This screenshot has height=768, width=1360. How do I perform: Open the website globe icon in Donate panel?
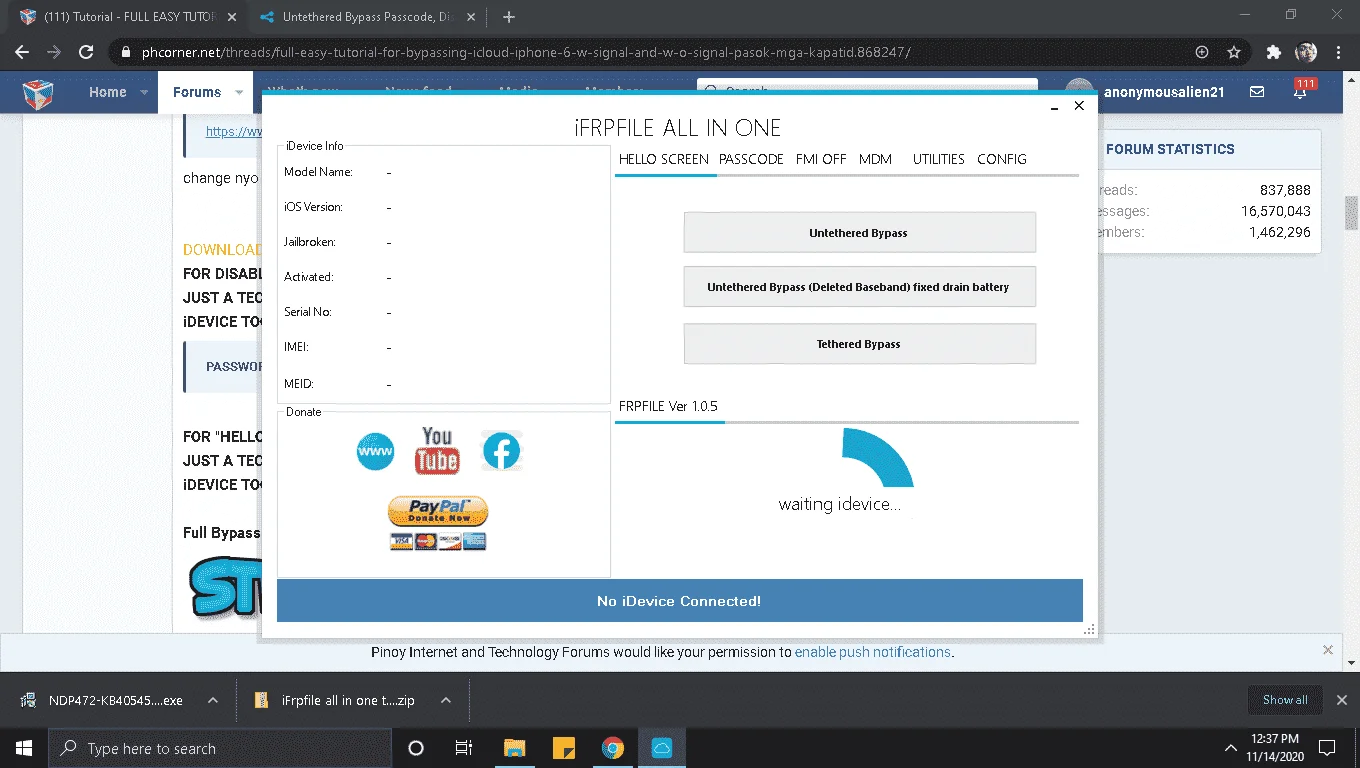click(376, 452)
